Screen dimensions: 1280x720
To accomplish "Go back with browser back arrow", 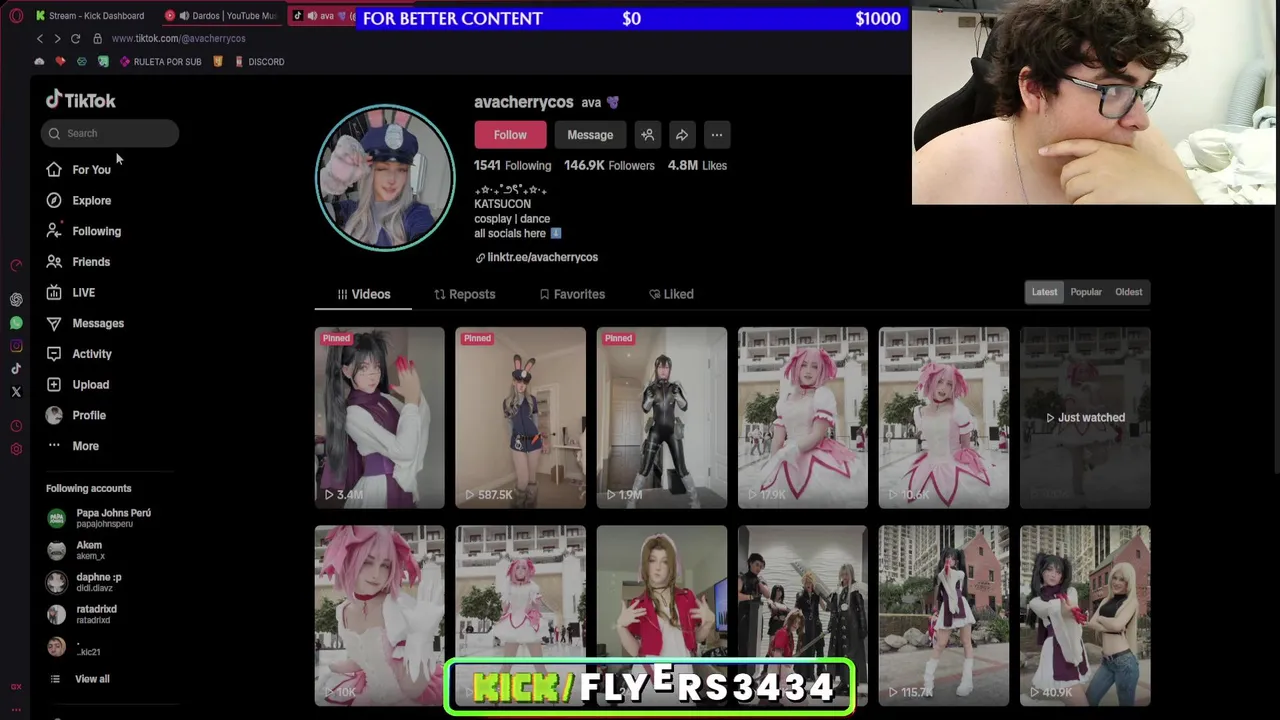I will (x=40, y=38).
